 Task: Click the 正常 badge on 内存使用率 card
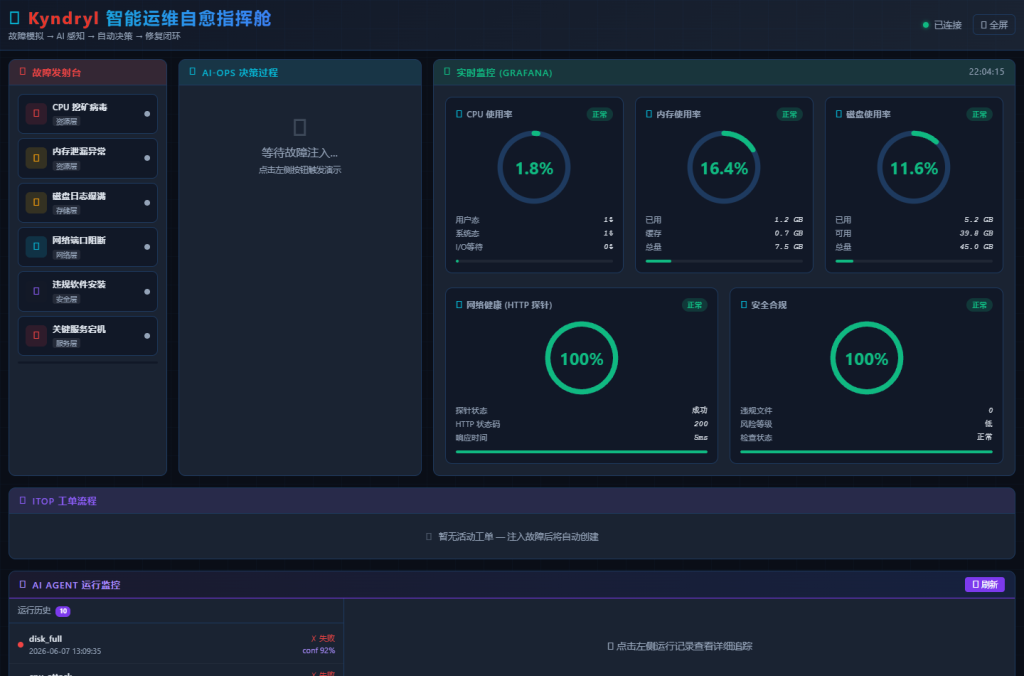[x=790, y=114]
